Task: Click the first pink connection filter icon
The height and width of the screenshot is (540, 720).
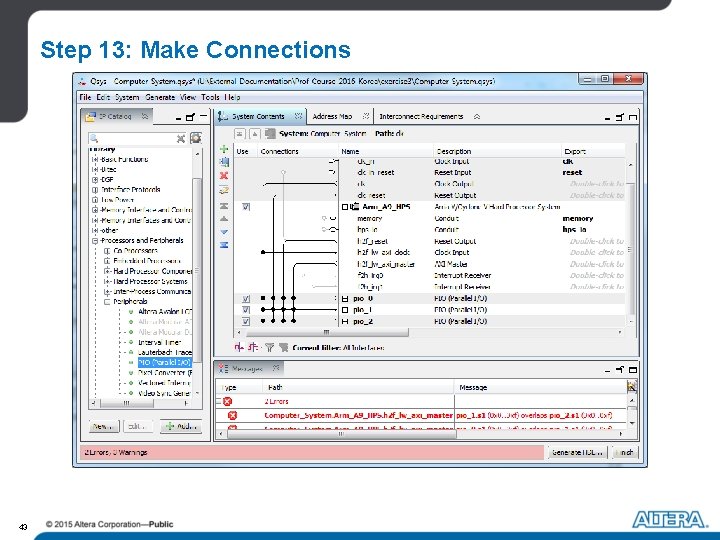Action: click(x=239, y=348)
